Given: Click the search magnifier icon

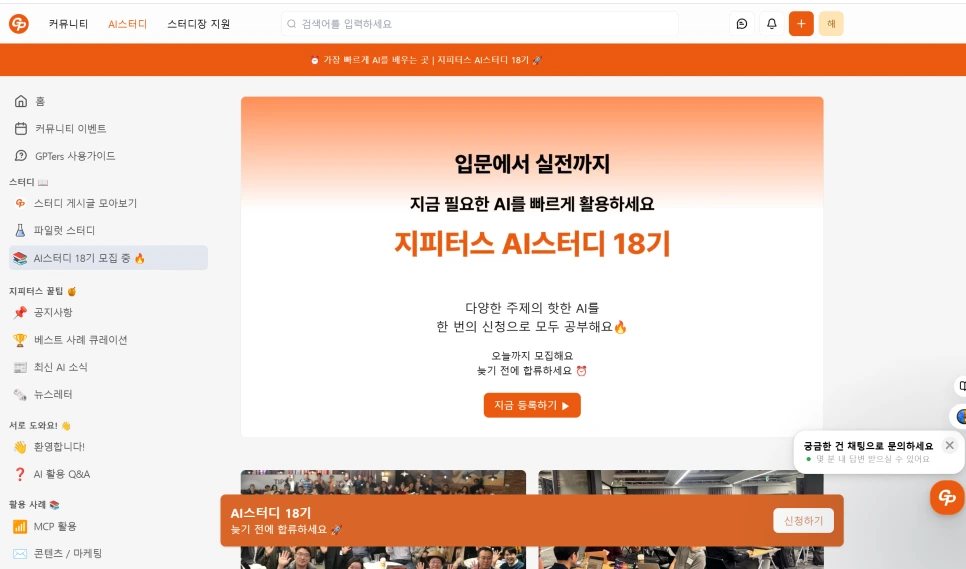Looking at the screenshot, I should [x=291, y=24].
